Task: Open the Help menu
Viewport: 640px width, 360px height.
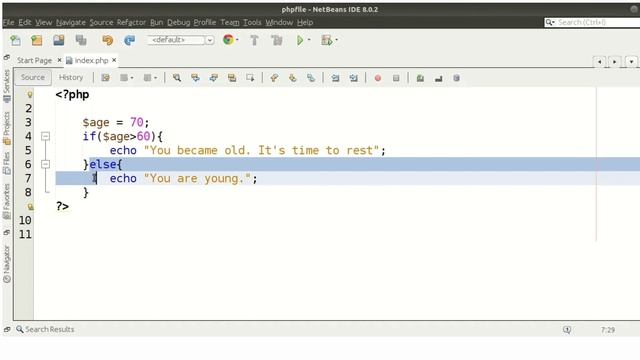Action: pyautogui.click(x=305, y=22)
